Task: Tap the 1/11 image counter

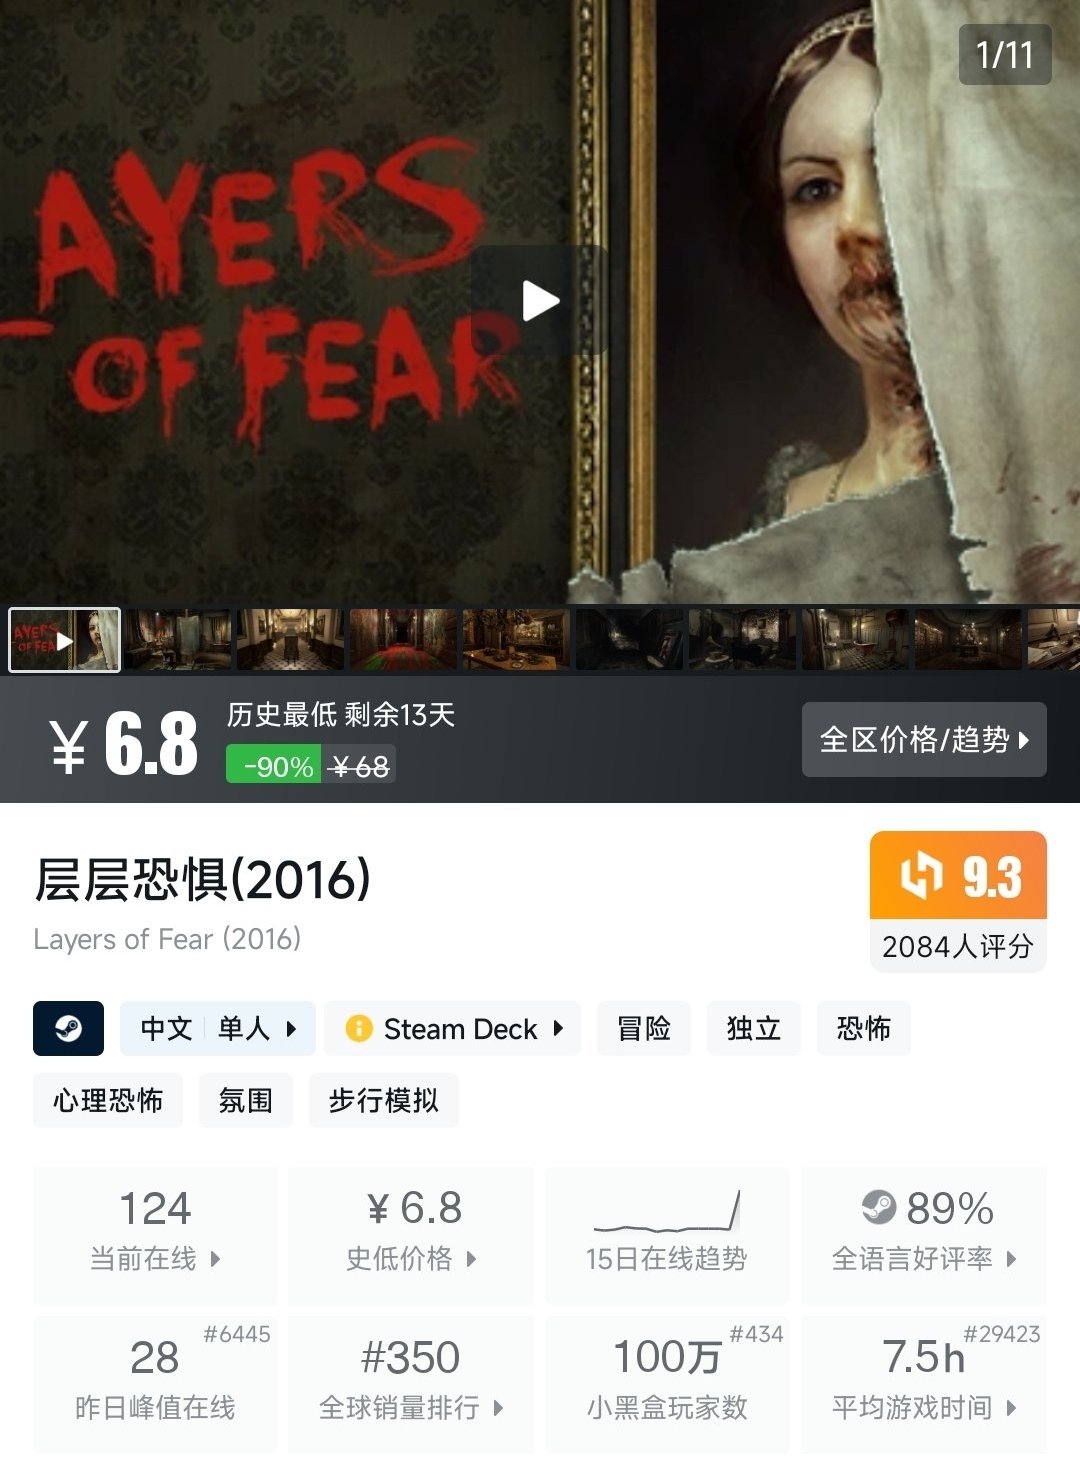Action: coord(1005,54)
